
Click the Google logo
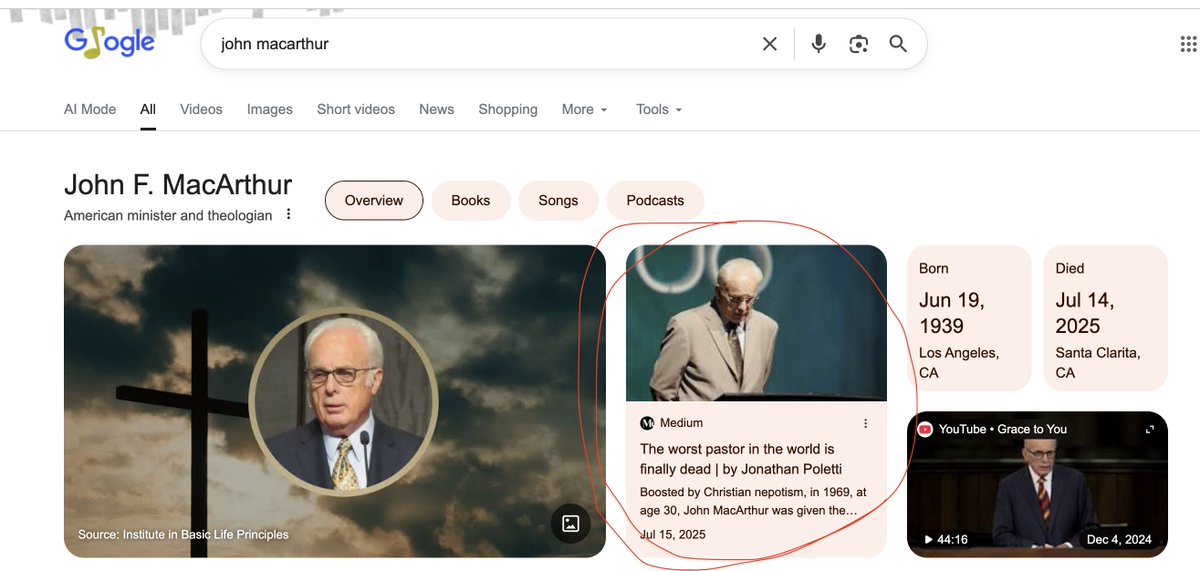pyautogui.click(x=110, y=41)
